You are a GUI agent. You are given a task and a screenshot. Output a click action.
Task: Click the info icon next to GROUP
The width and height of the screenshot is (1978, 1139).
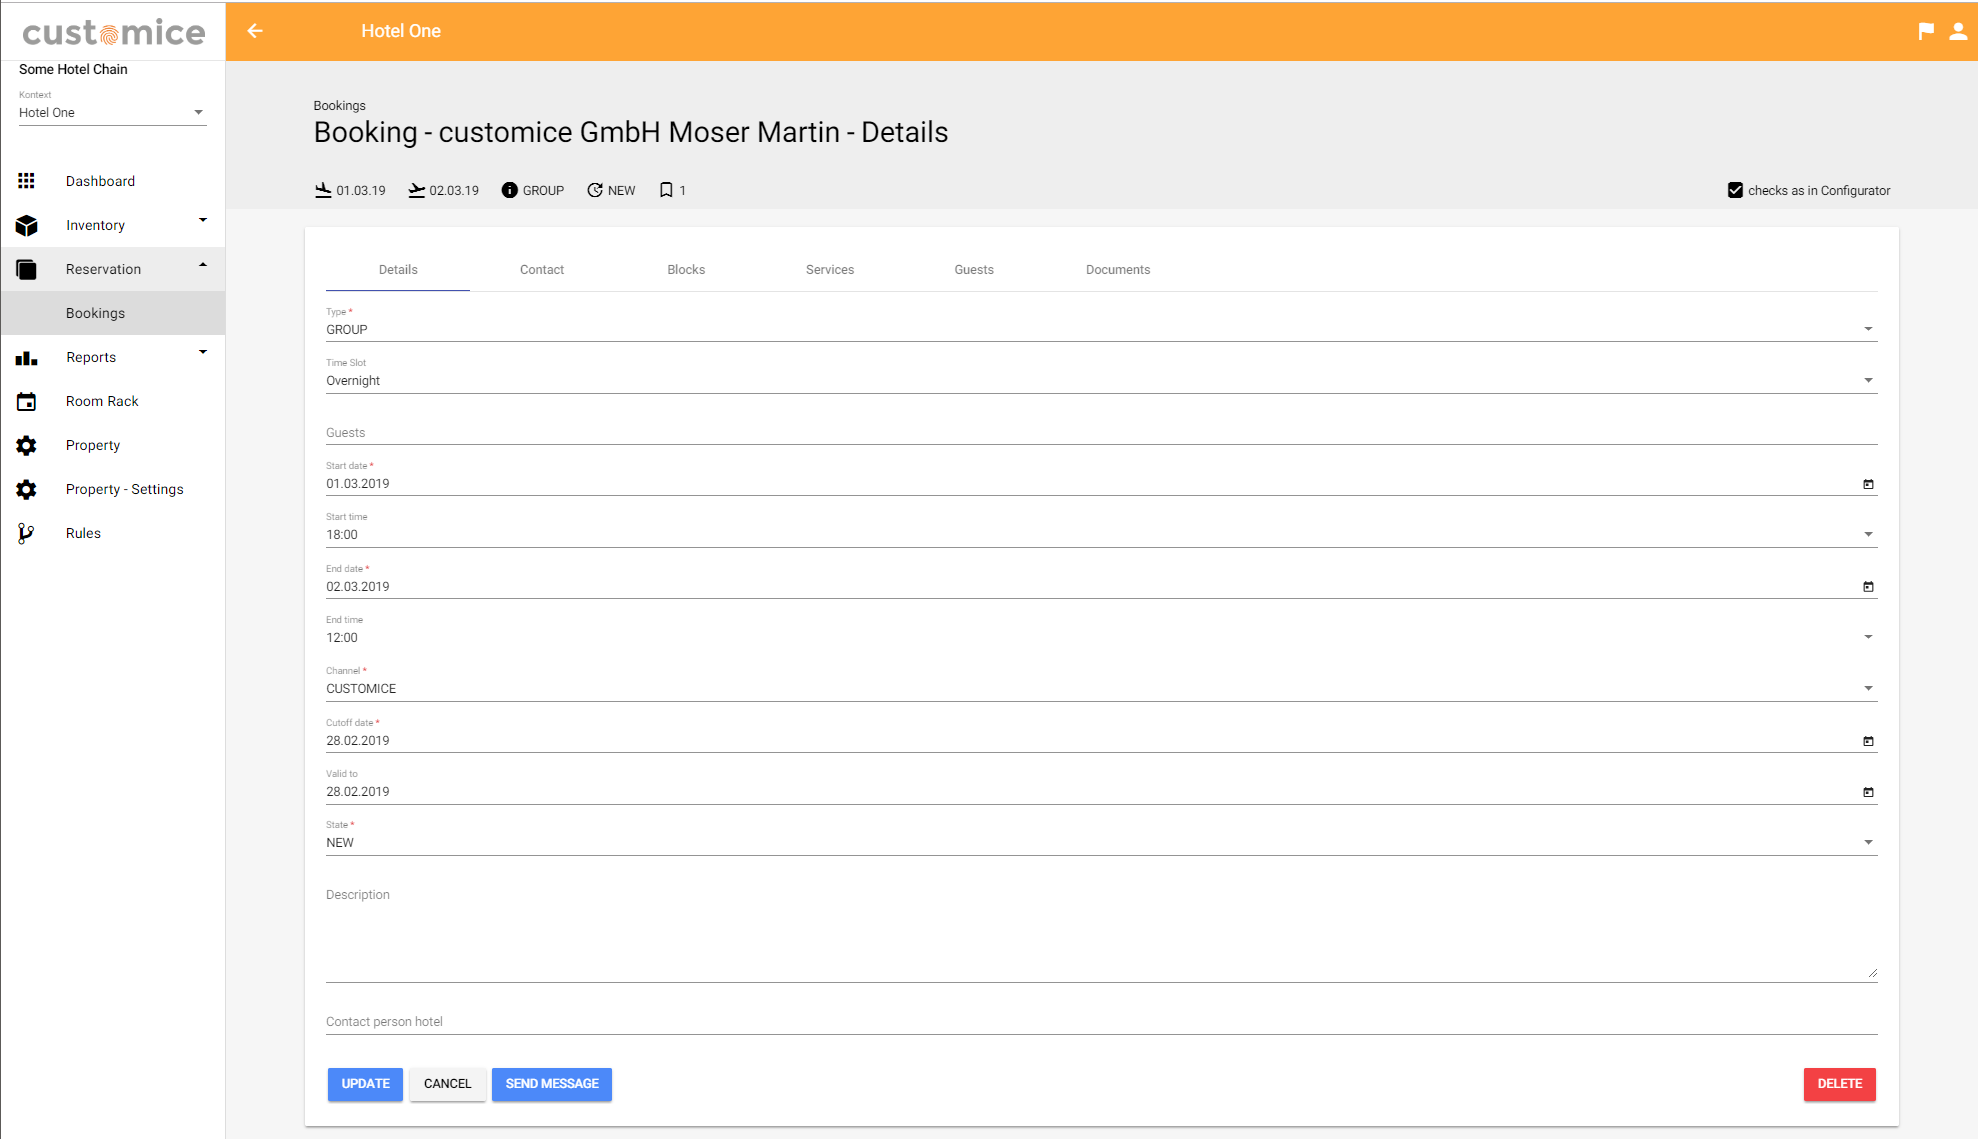[x=510, y=190]
